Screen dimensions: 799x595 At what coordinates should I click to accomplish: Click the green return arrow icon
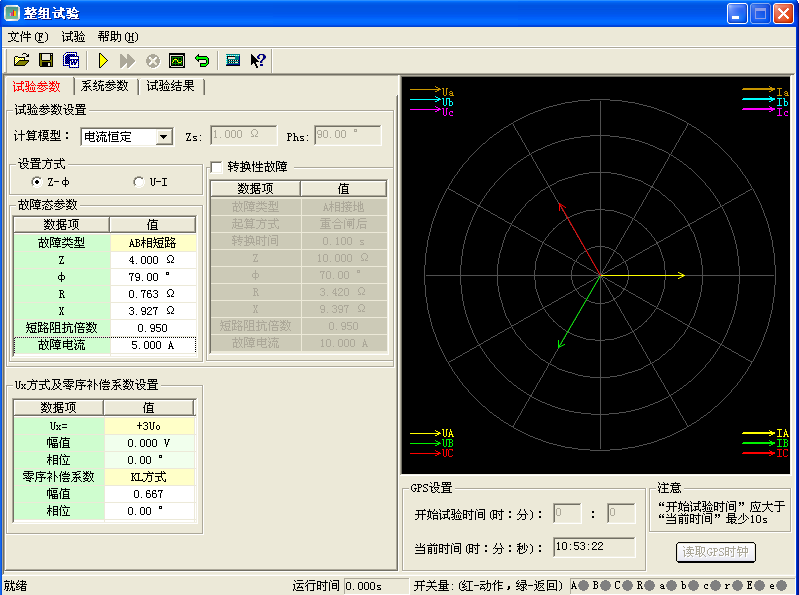point(201,61)
